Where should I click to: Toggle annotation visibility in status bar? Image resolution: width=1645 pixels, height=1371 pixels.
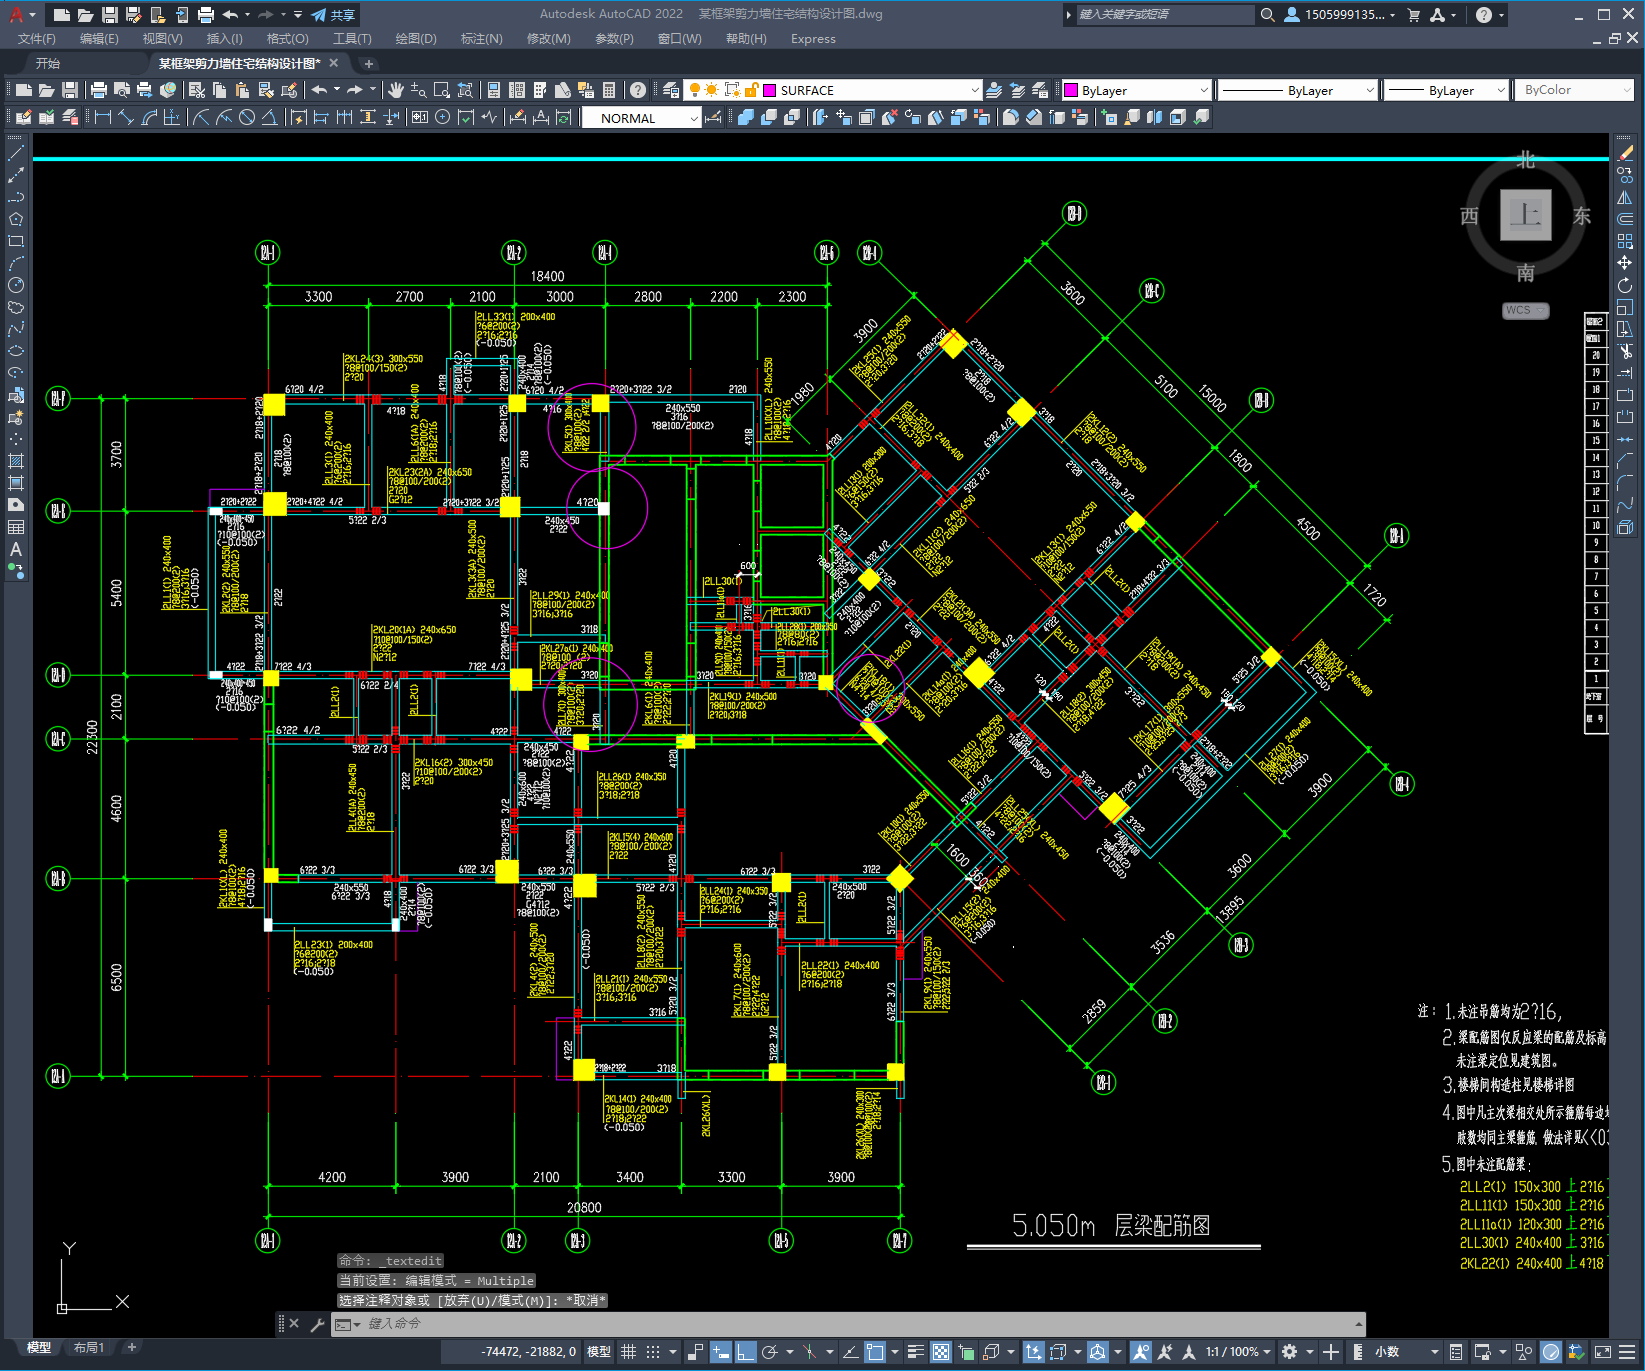[x=1141, y=1352]
